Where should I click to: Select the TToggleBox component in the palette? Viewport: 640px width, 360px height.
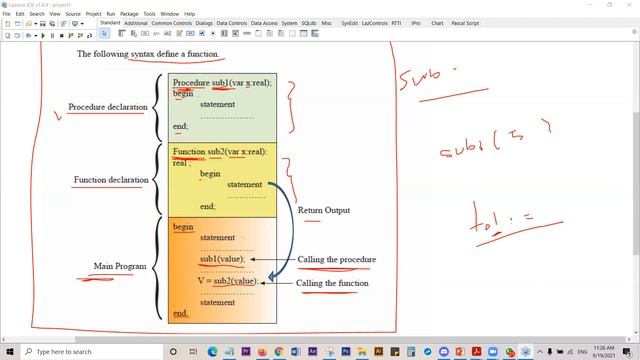tap(190, 33)
